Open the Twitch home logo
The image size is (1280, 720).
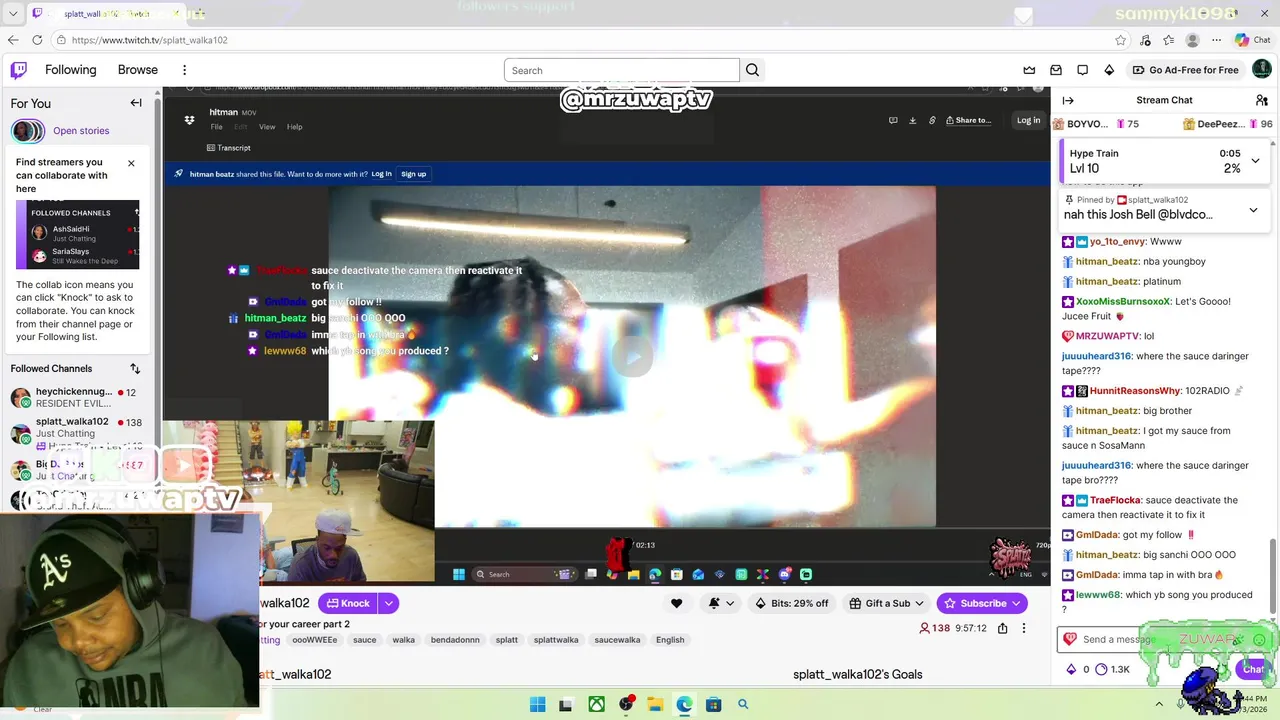coord(19,70)
